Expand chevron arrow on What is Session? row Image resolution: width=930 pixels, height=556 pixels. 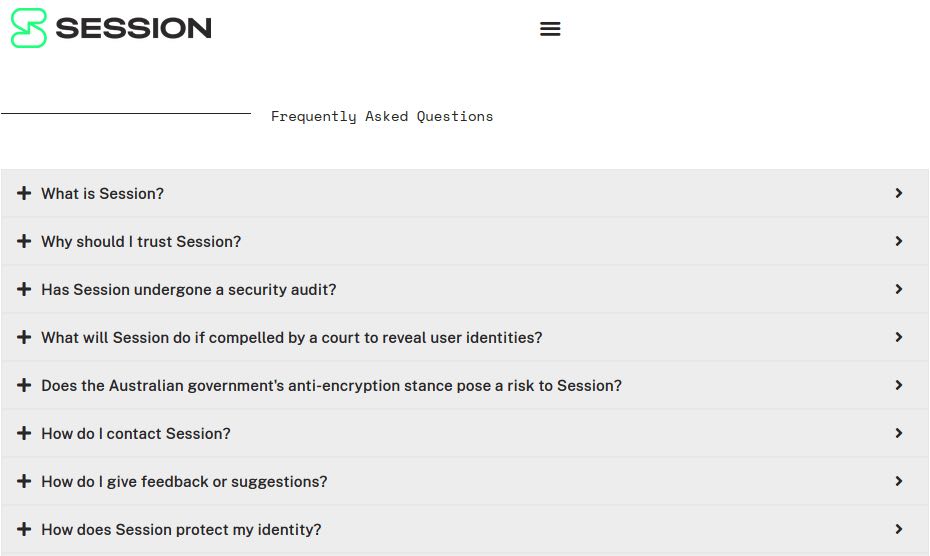tap(899, 193)
